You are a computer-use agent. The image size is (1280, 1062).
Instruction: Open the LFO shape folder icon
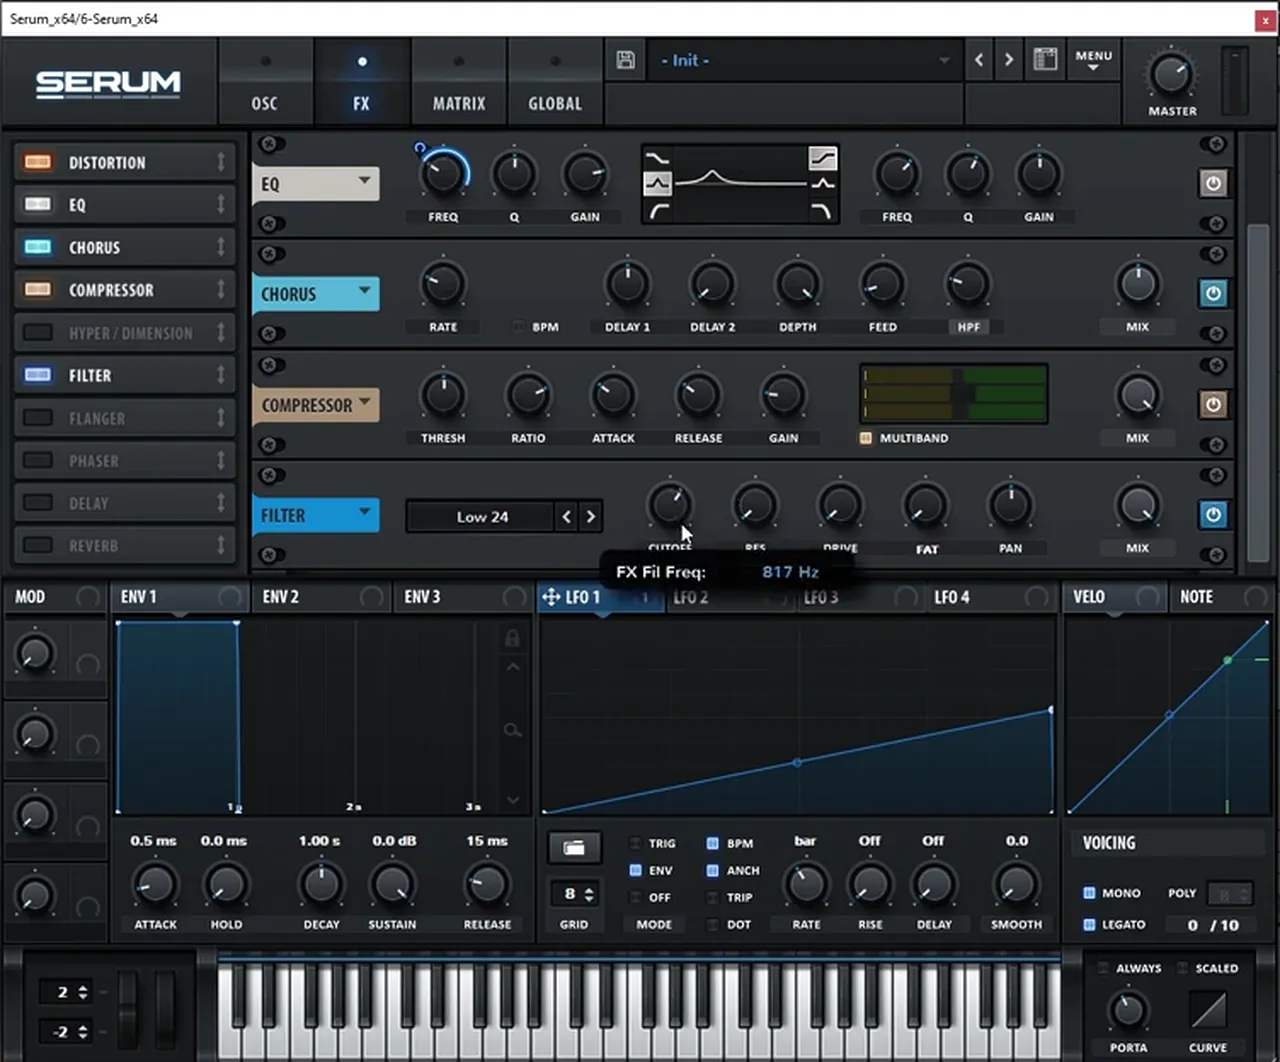[x=574, y=848]
